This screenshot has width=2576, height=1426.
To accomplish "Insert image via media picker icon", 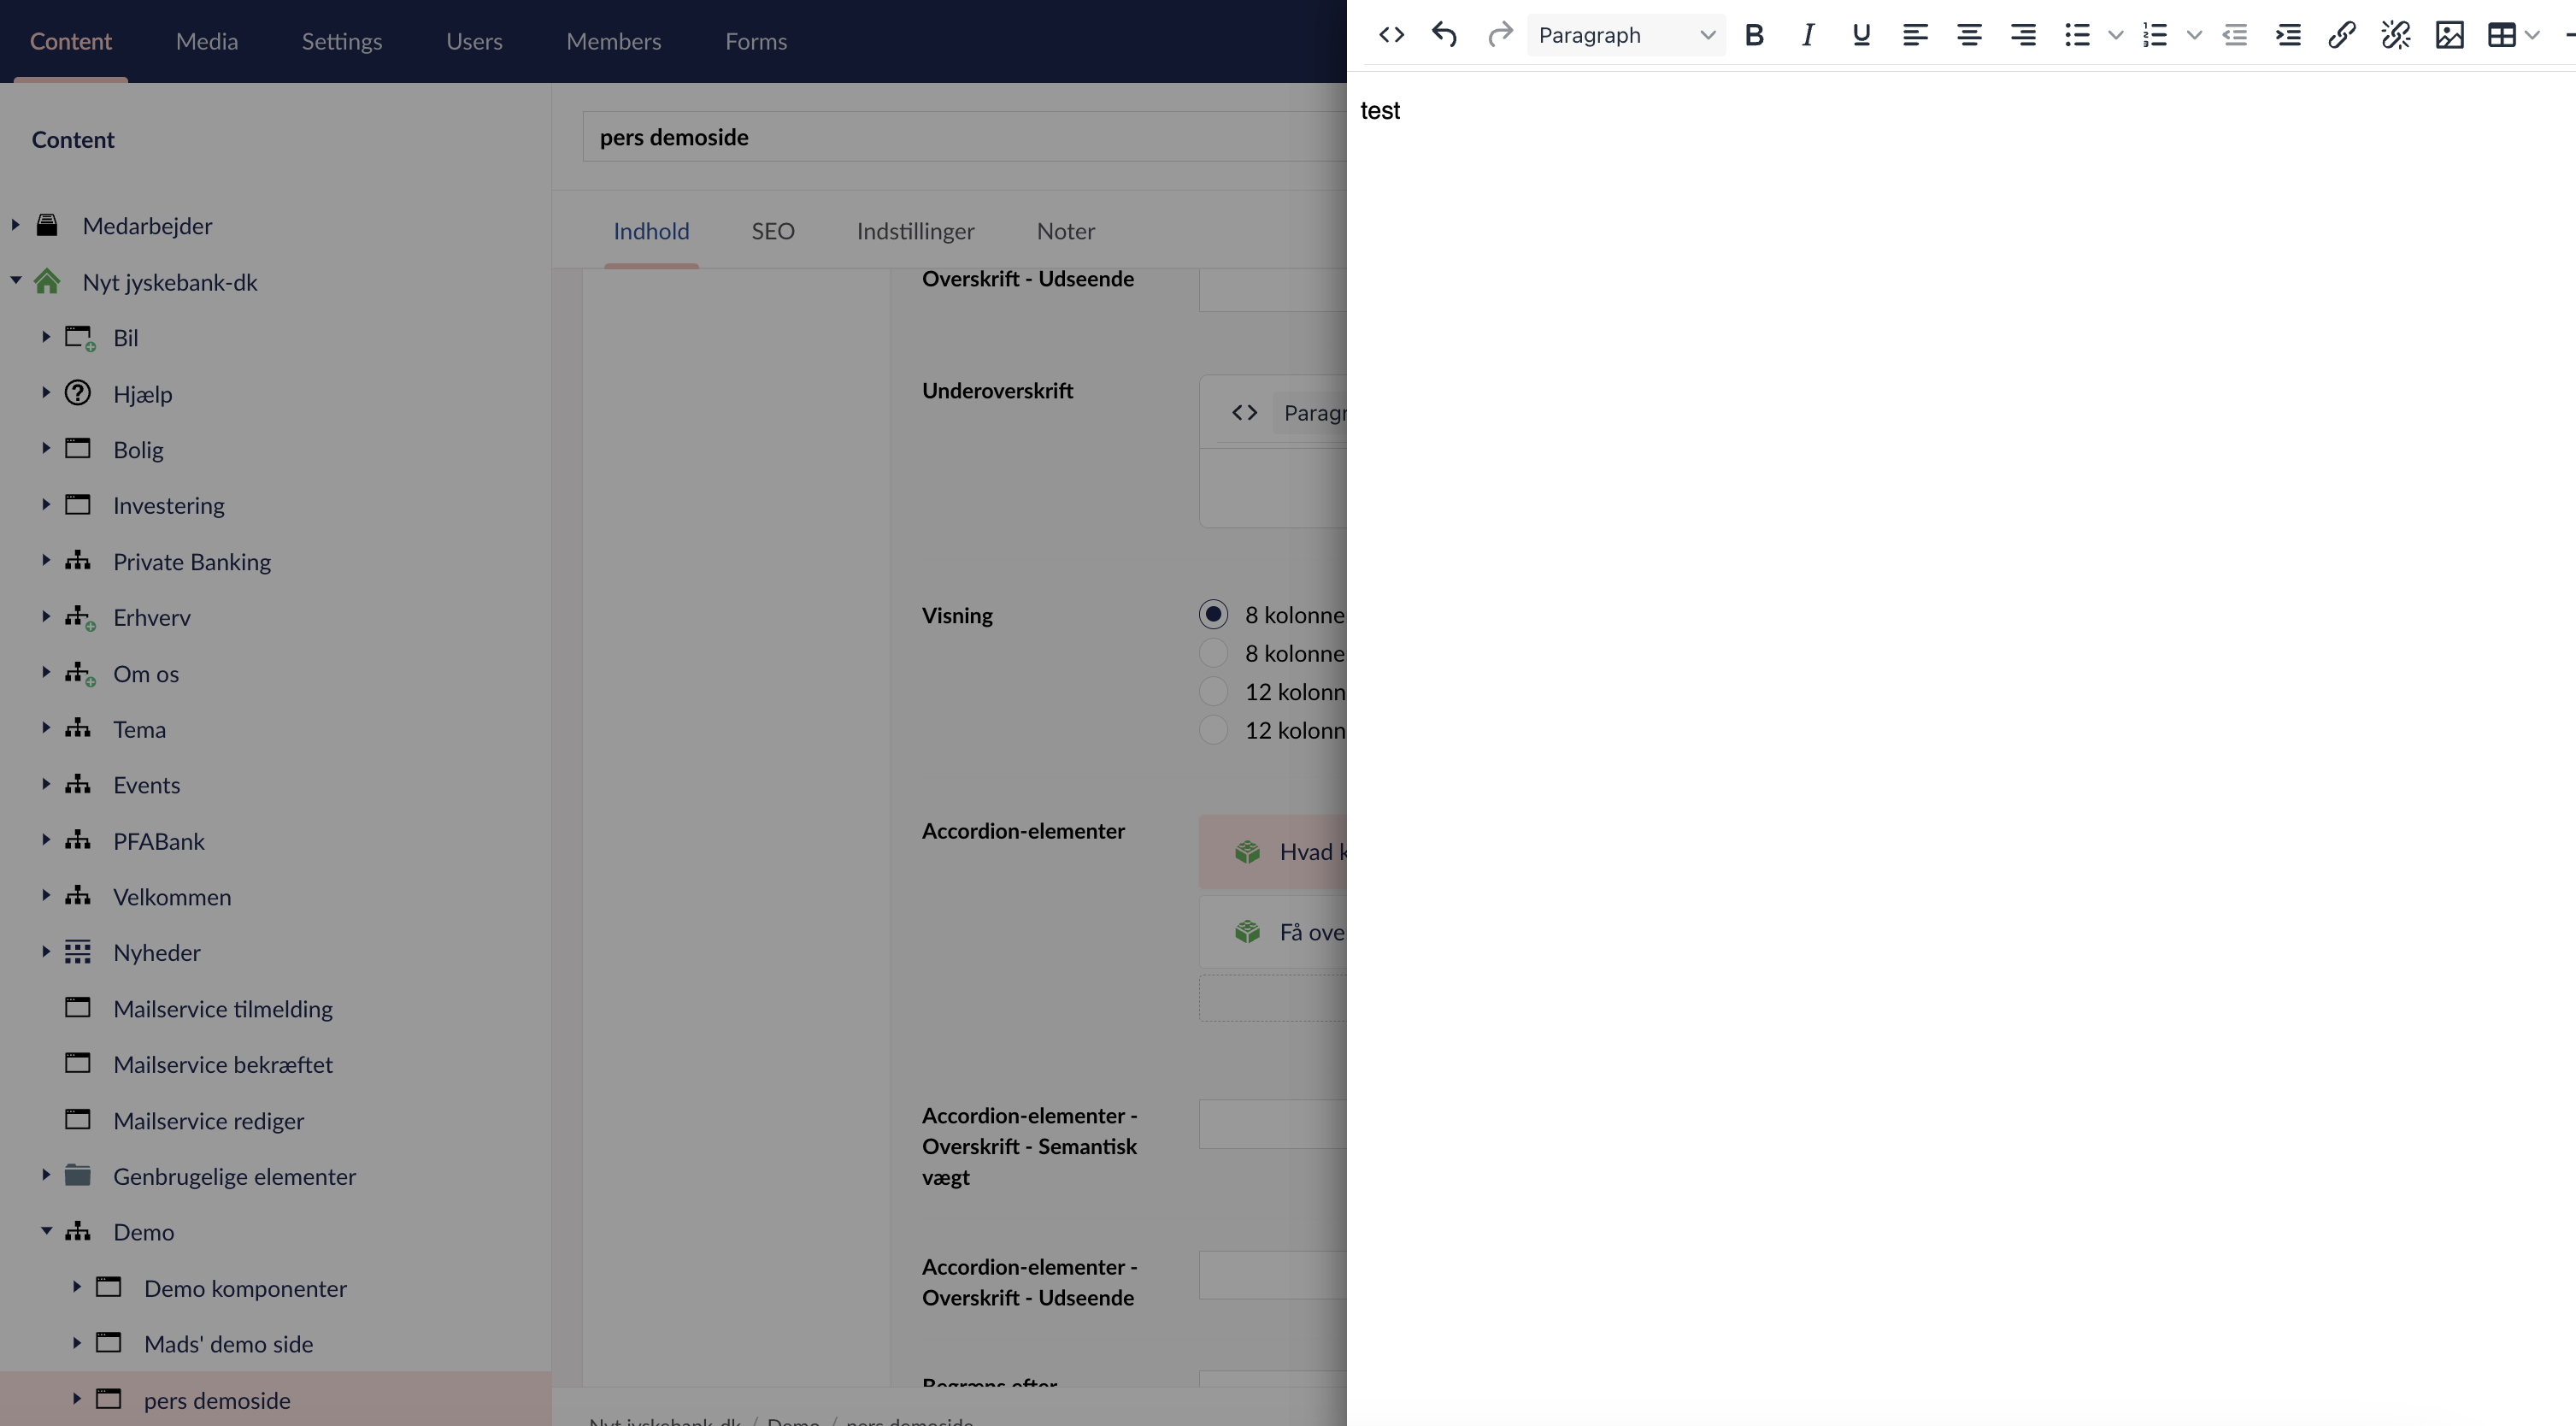I will pos(2450,35).
